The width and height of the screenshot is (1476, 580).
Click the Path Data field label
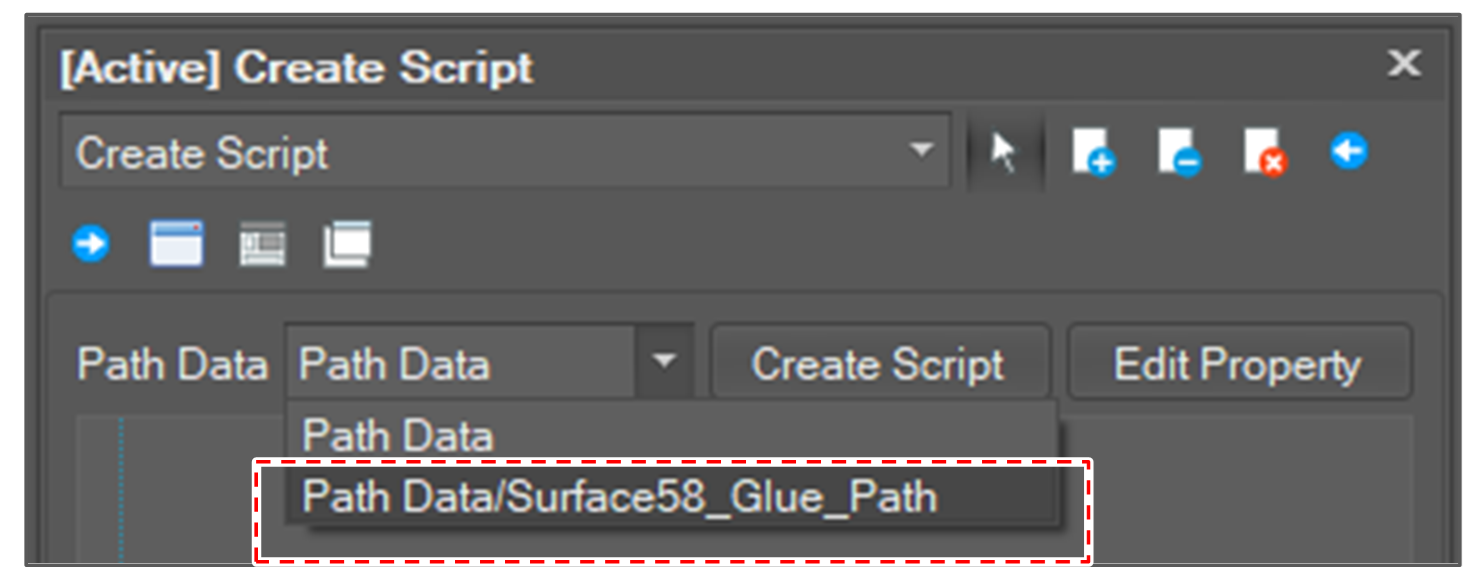coord(172,365)
